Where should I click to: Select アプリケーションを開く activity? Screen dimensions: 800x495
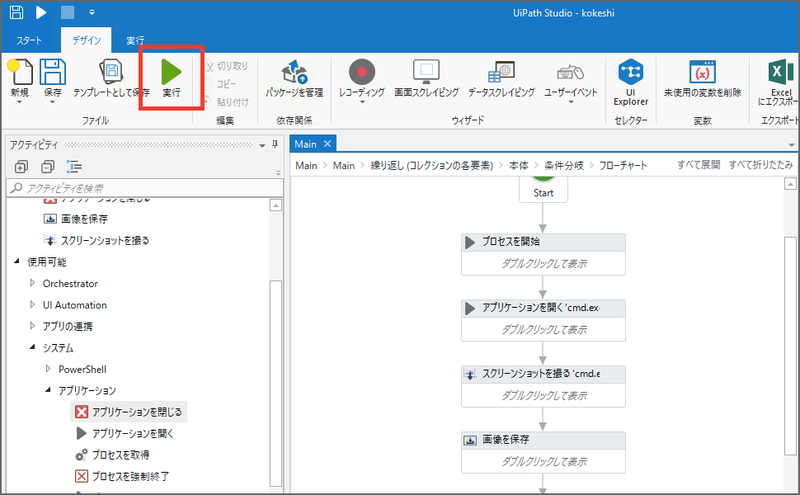pos(125,433)
